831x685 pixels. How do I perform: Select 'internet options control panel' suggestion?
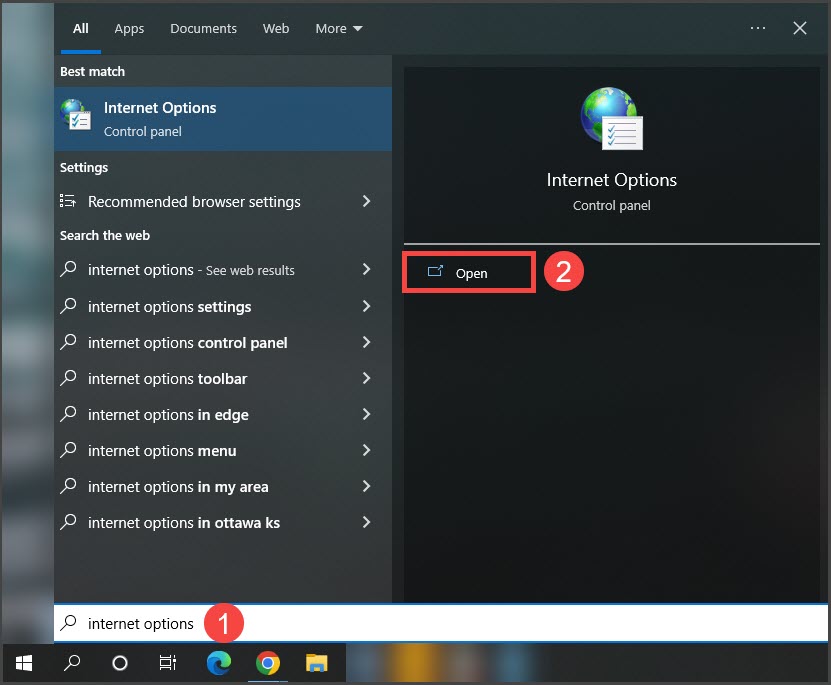223,342
